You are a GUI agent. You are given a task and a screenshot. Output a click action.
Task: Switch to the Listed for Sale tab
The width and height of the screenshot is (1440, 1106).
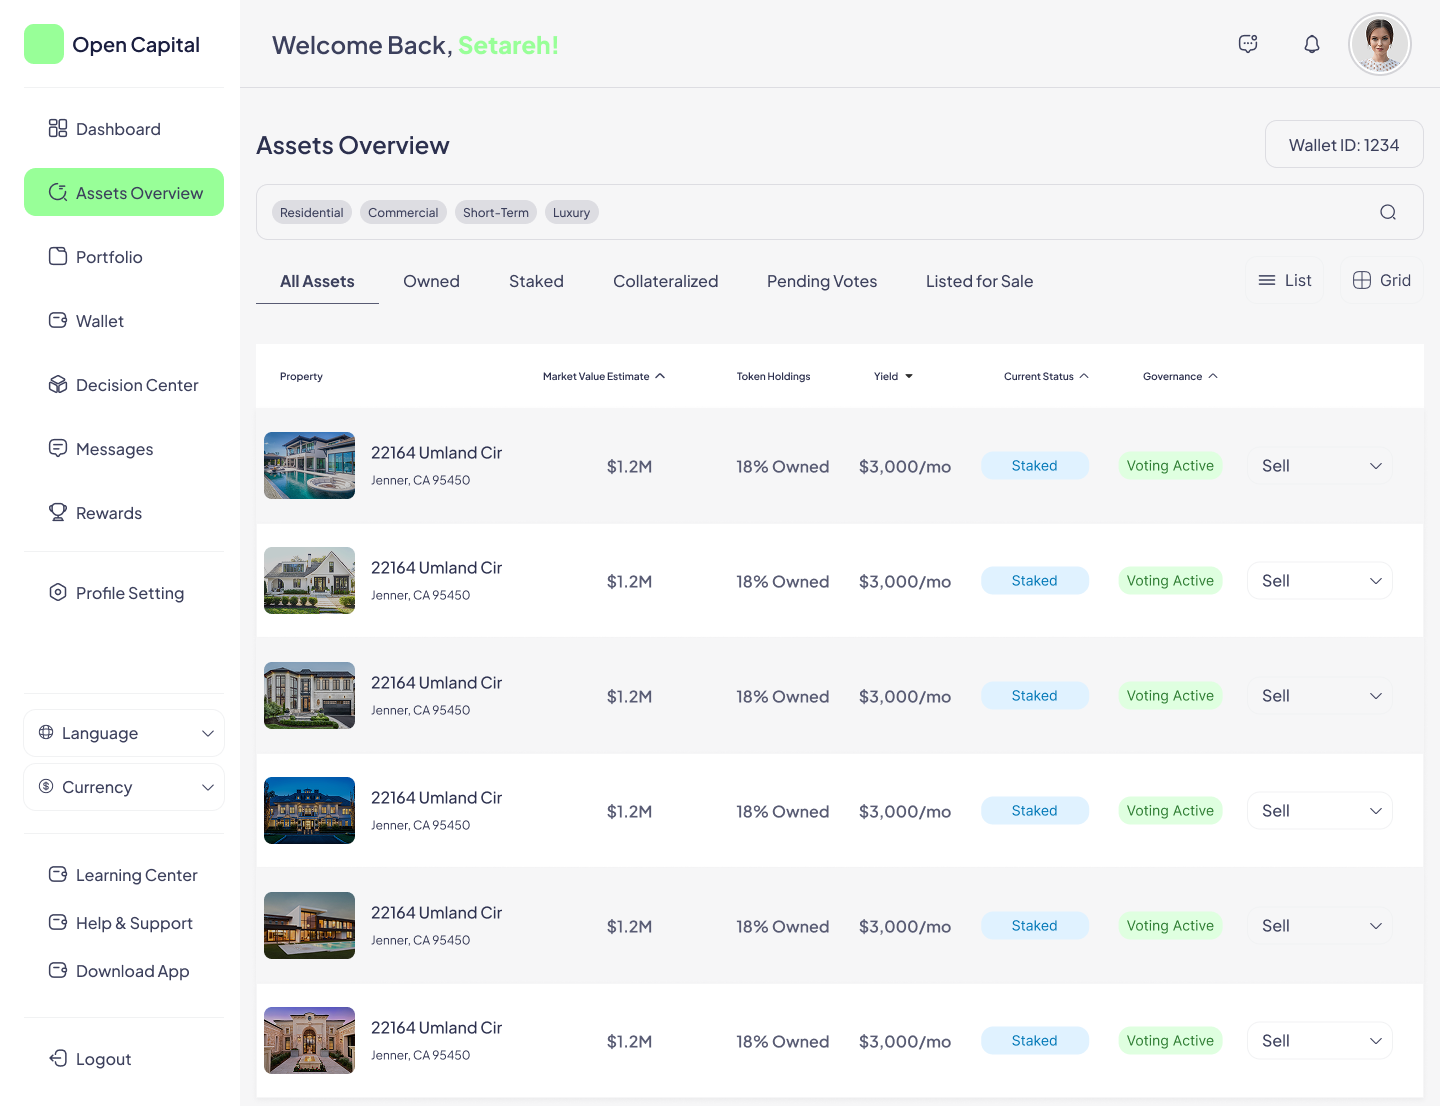pos(979,281)
